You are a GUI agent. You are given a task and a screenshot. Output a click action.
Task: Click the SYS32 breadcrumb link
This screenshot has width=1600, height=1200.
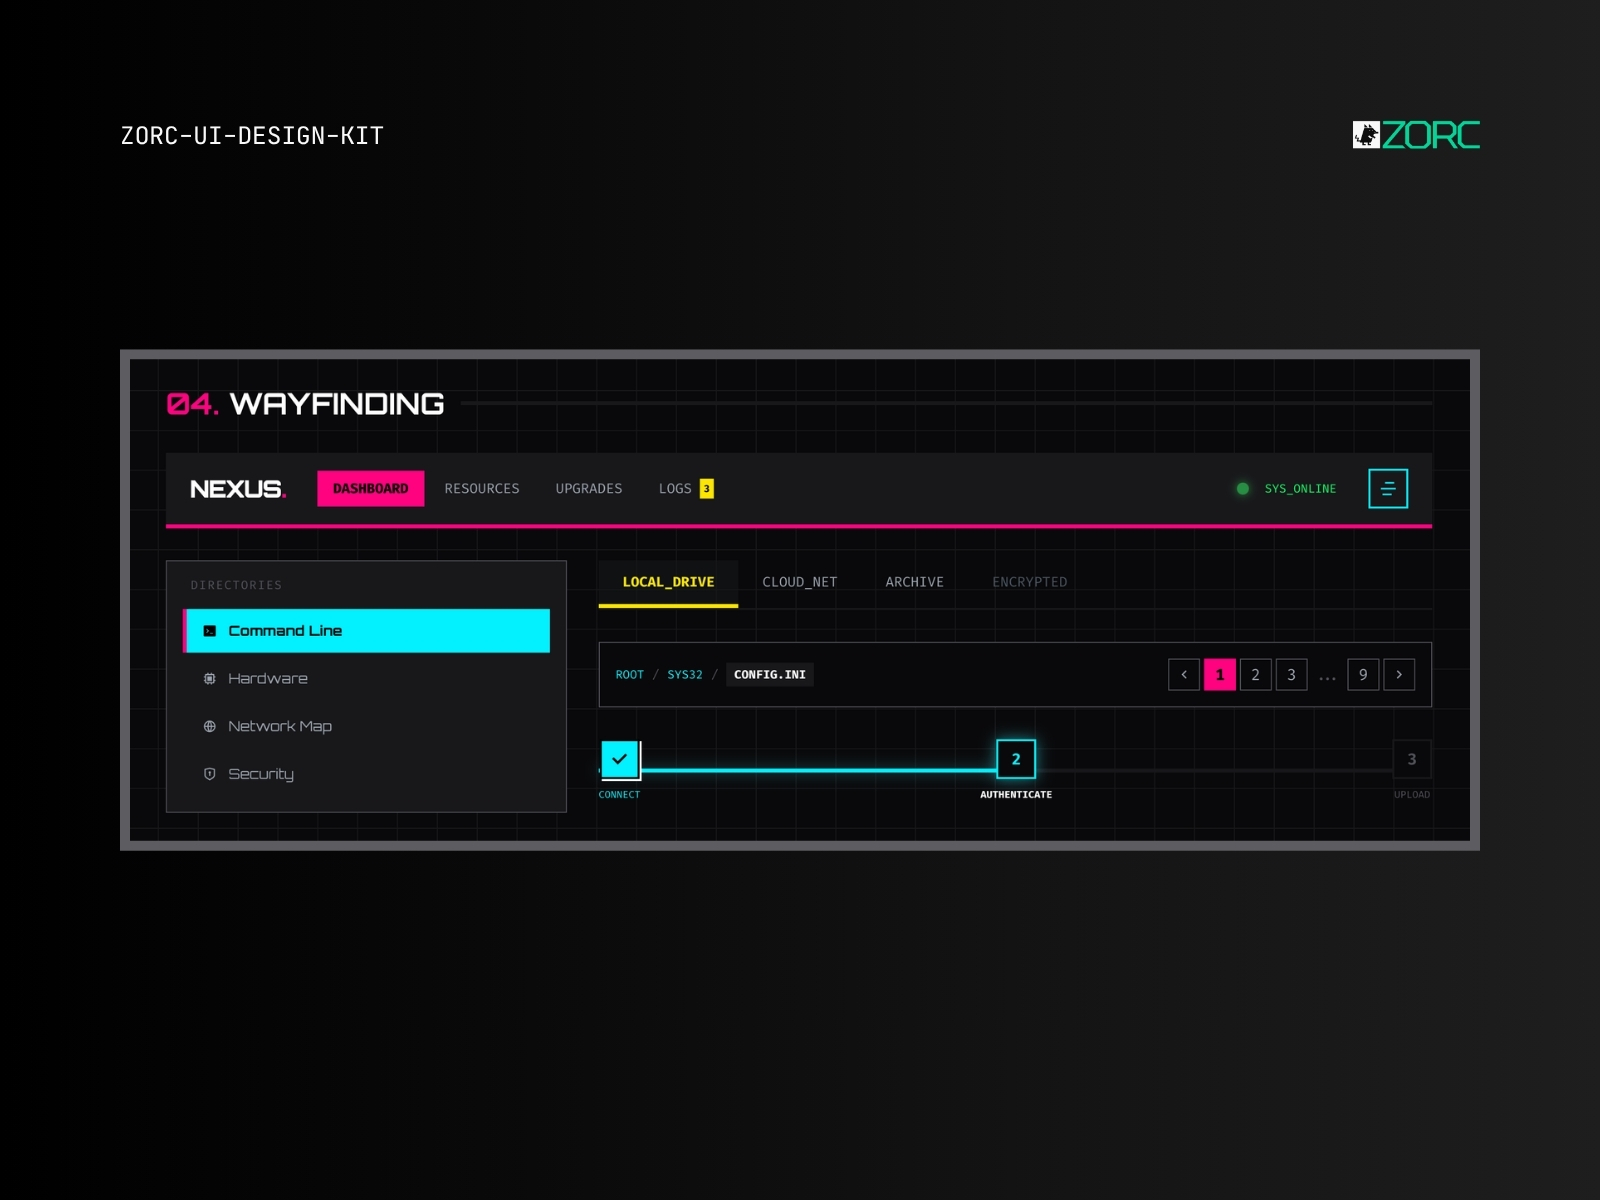685,675
